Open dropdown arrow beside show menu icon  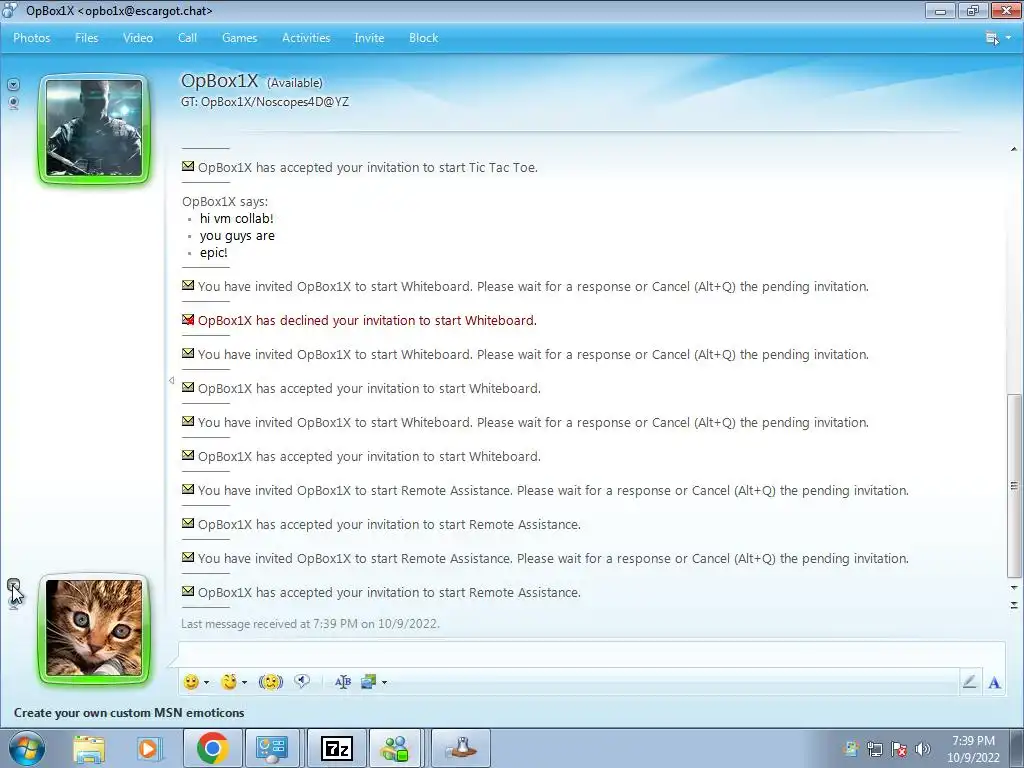point(1008,38)
